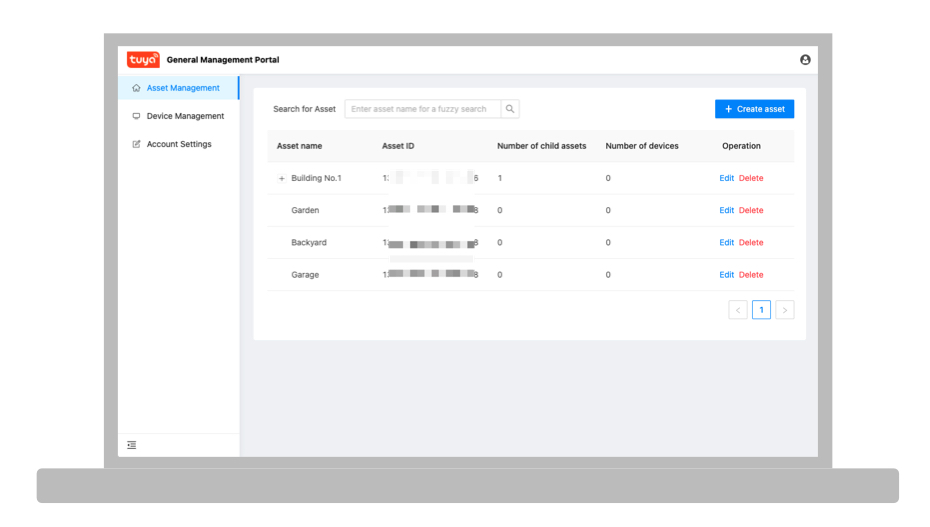Delete the Building No.1 asset
This screenshot has height=527, width=930.
click(x=751, y=178)
